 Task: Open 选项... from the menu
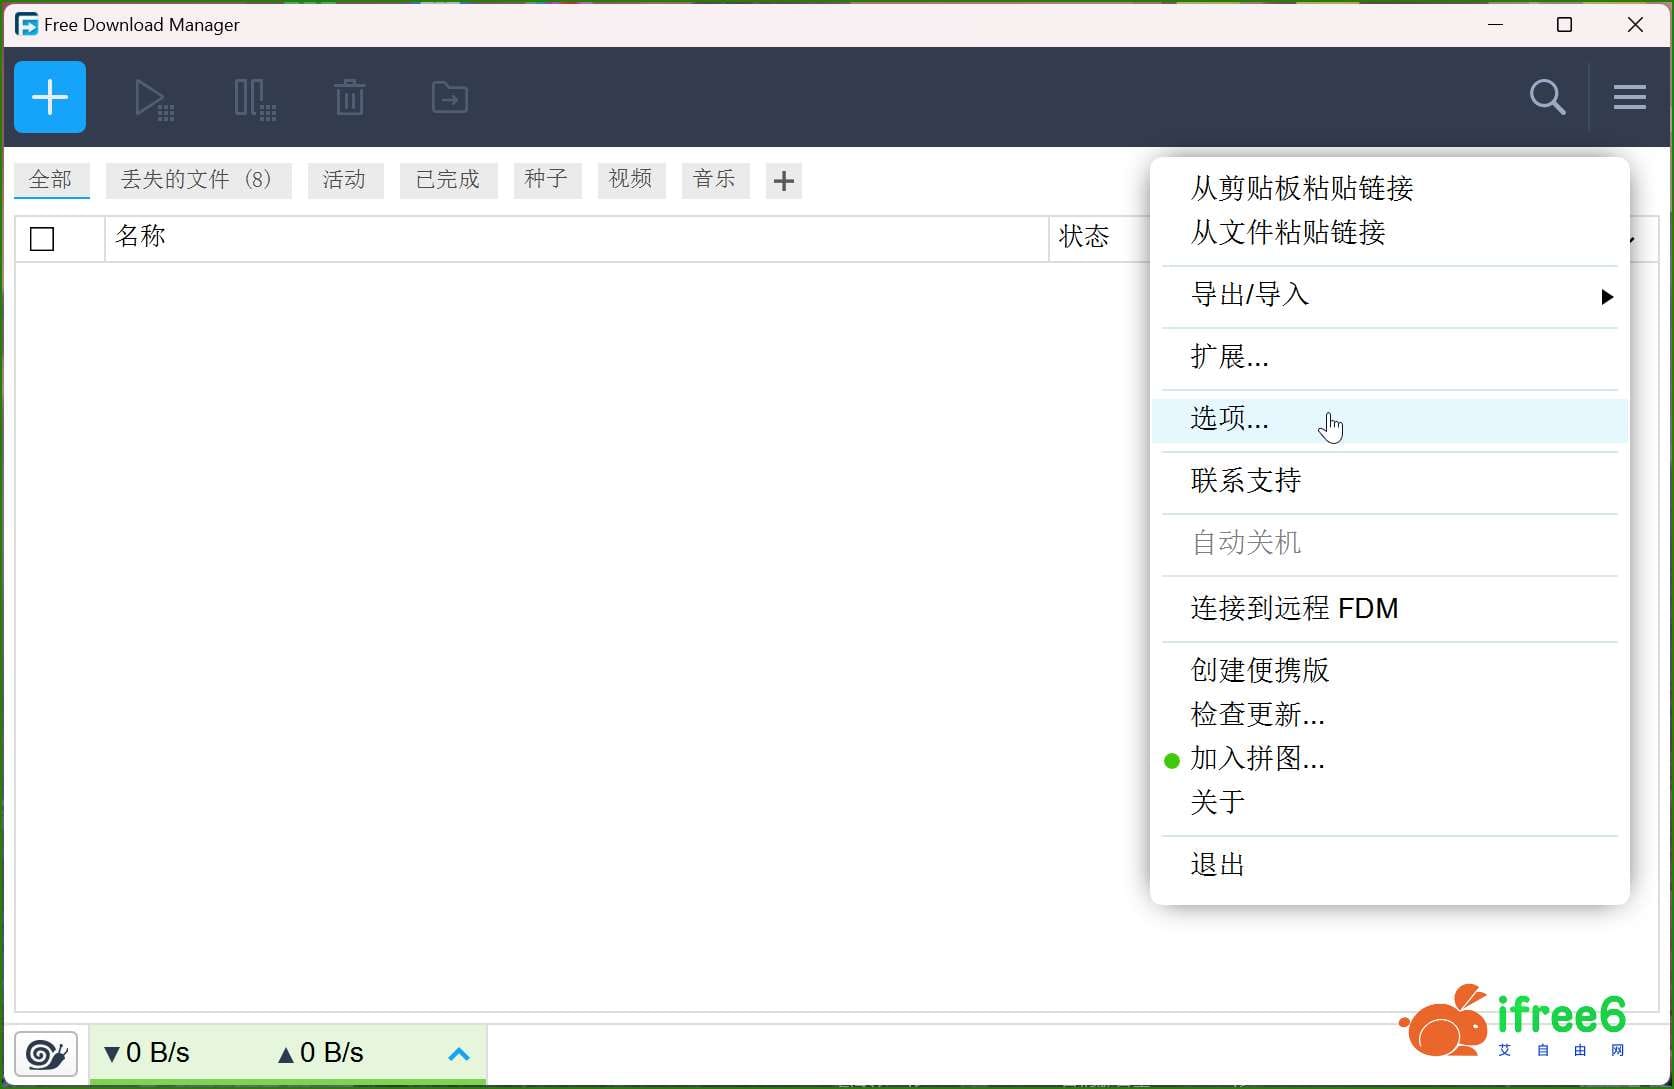pyautogui.click(x=1229, y=419)
